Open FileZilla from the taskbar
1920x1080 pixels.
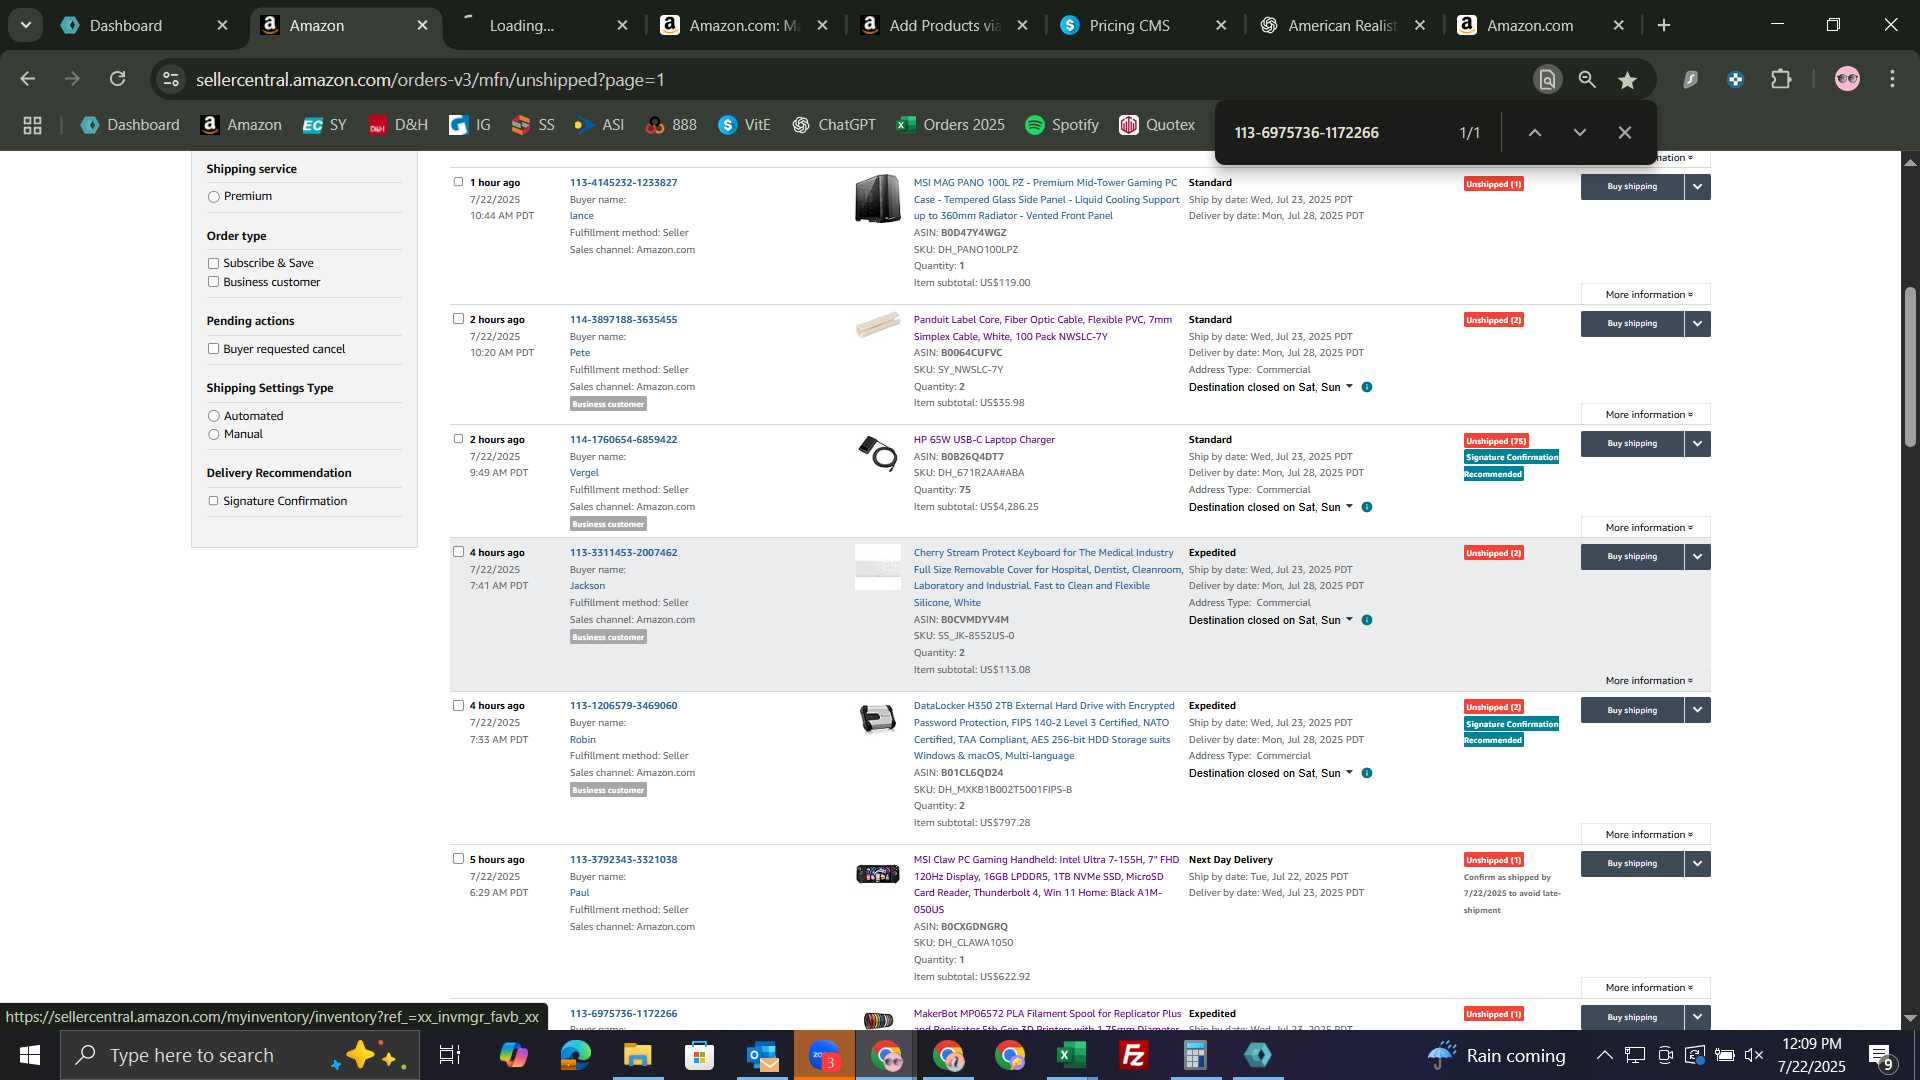click(1133, 1055)
